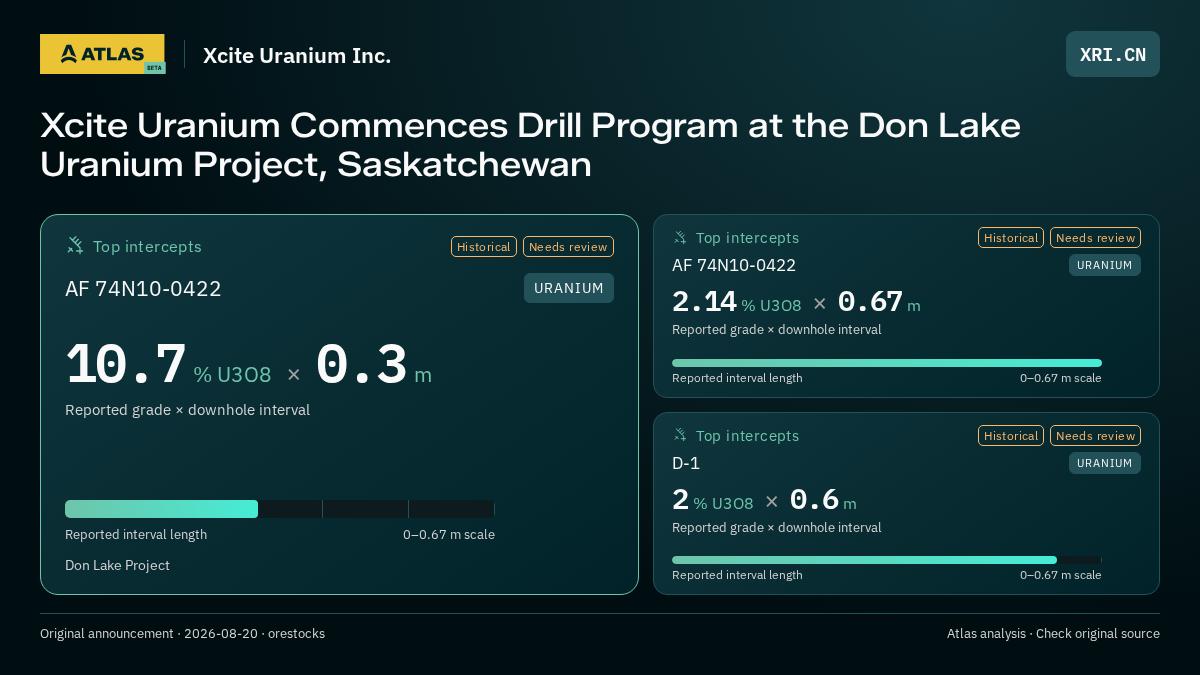Click the drill icon in the 10.7% U3O8 card
The image size is (1200, 675).
(75, 245)
